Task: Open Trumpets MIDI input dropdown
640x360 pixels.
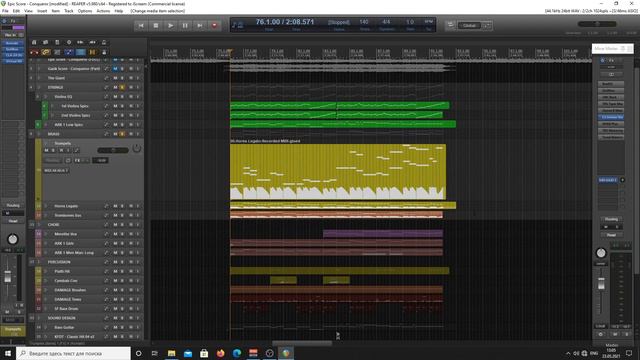Action: [56, 170]
